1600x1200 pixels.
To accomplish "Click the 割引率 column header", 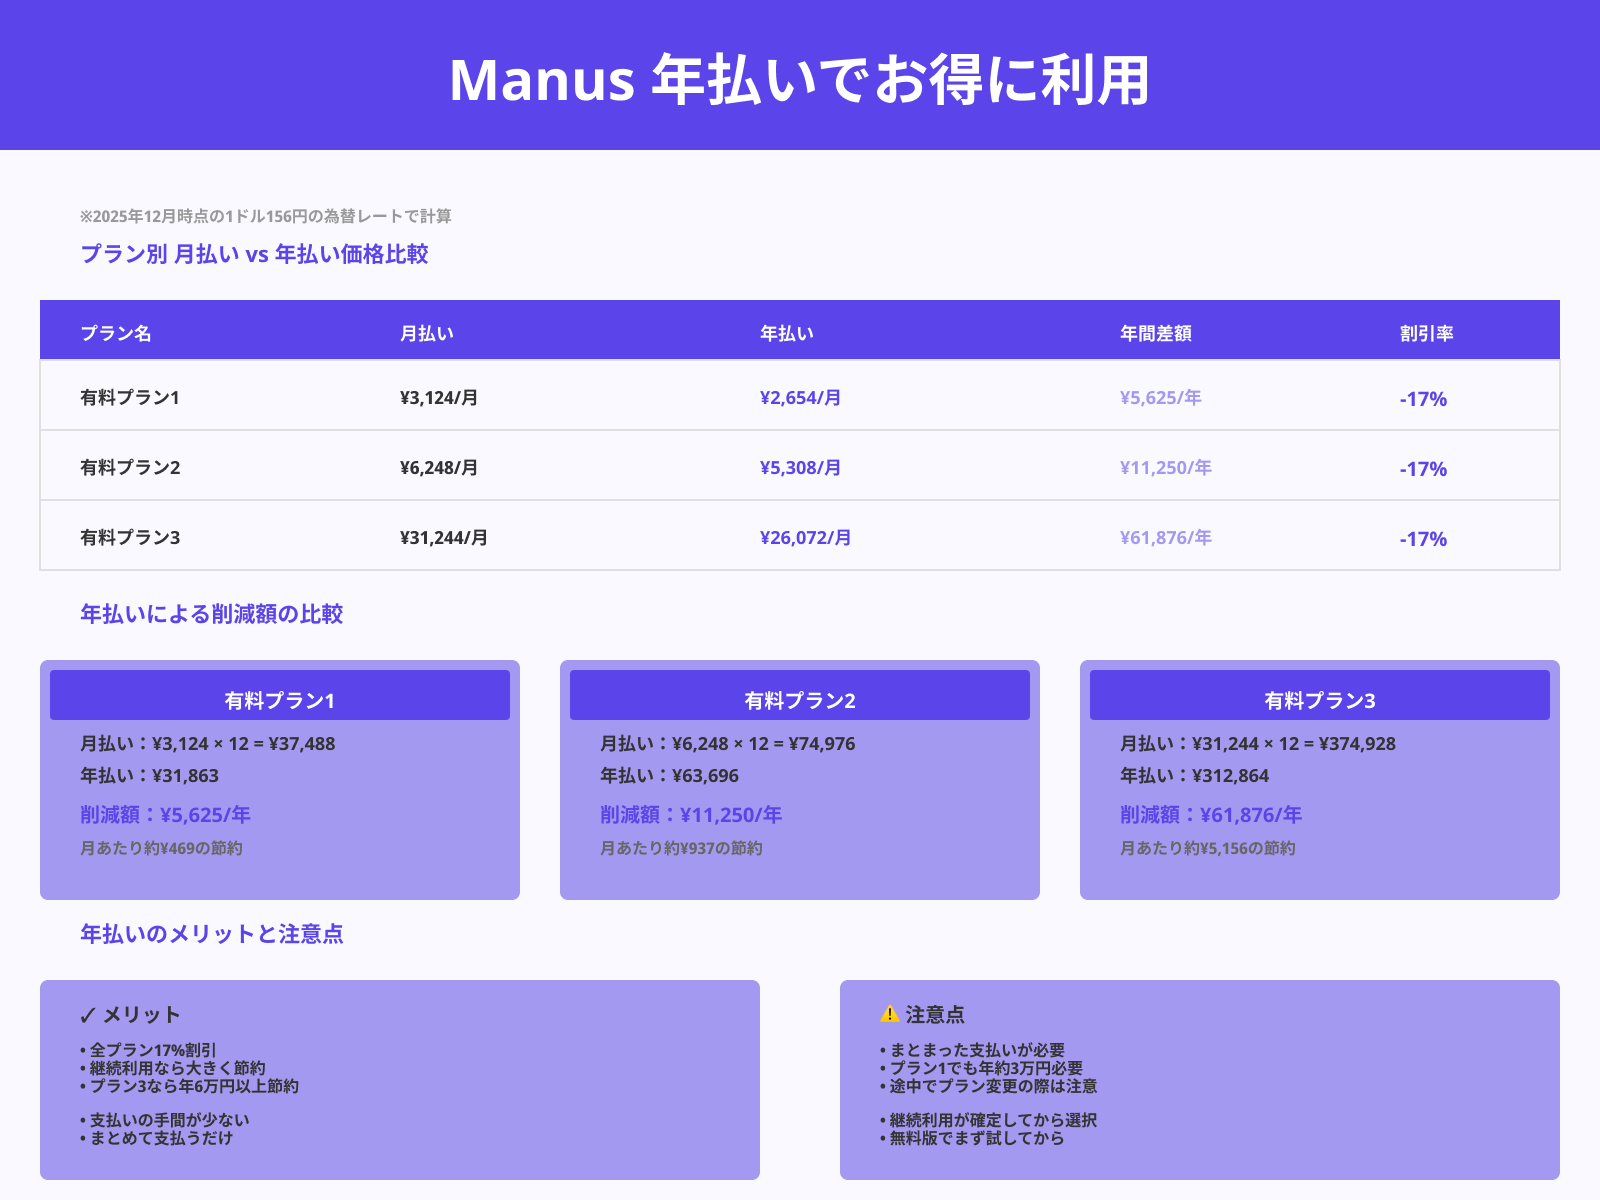I will tap(1424, 333).
